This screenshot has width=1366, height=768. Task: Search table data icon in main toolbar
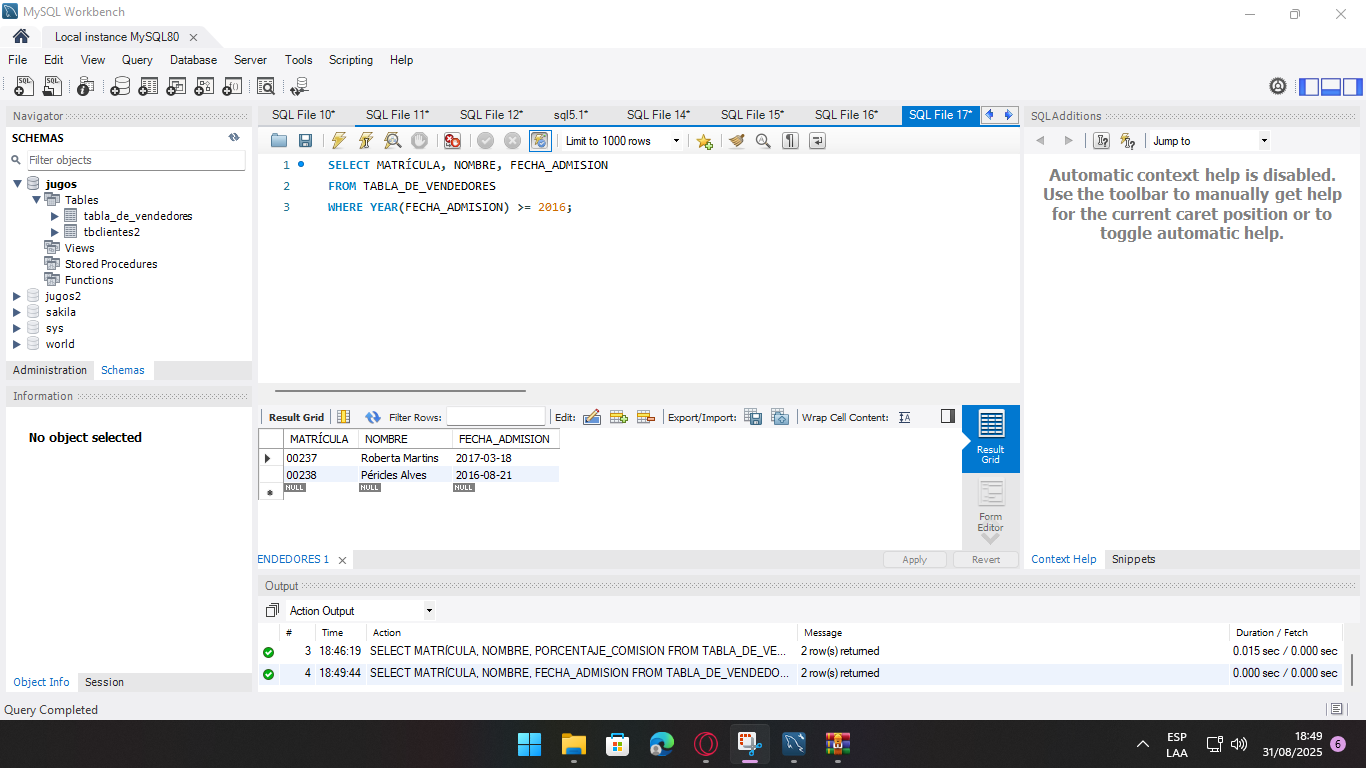tap(266, 87)
